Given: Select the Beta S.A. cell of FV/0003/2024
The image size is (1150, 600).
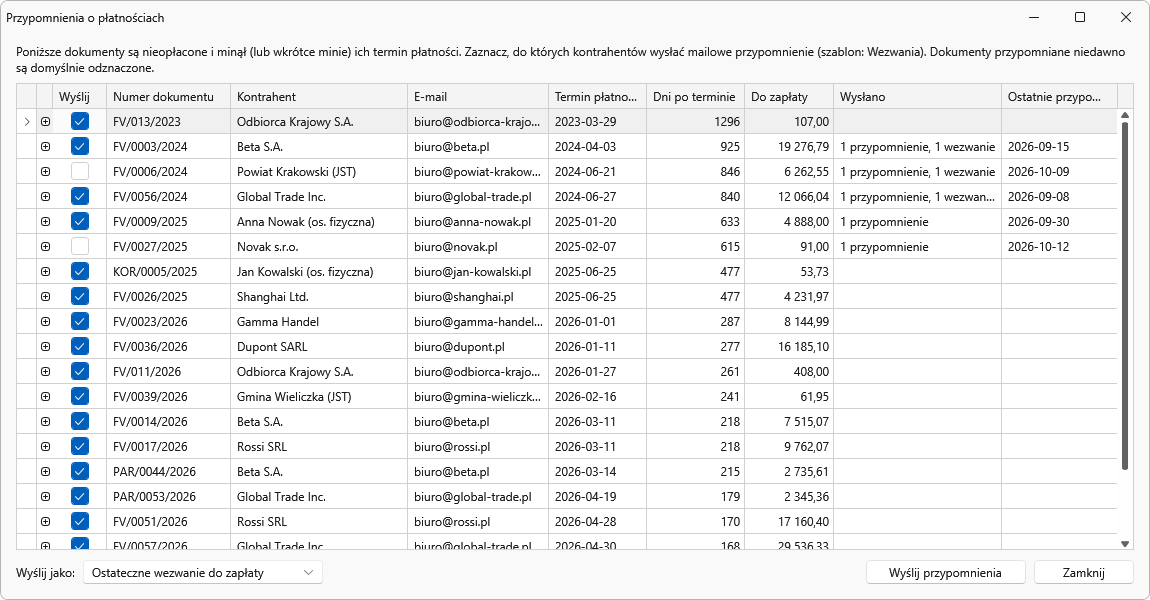Looking at the screenshot, I should pyautogui.click(x=318, y=147).
